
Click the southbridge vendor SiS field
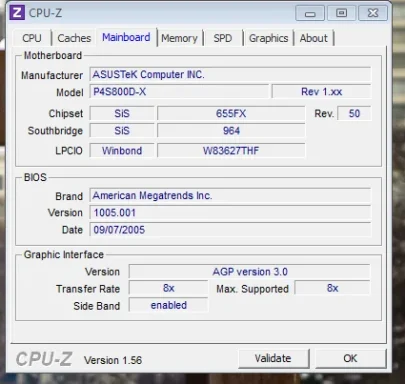pyautogui.click(x=122, y=131)
